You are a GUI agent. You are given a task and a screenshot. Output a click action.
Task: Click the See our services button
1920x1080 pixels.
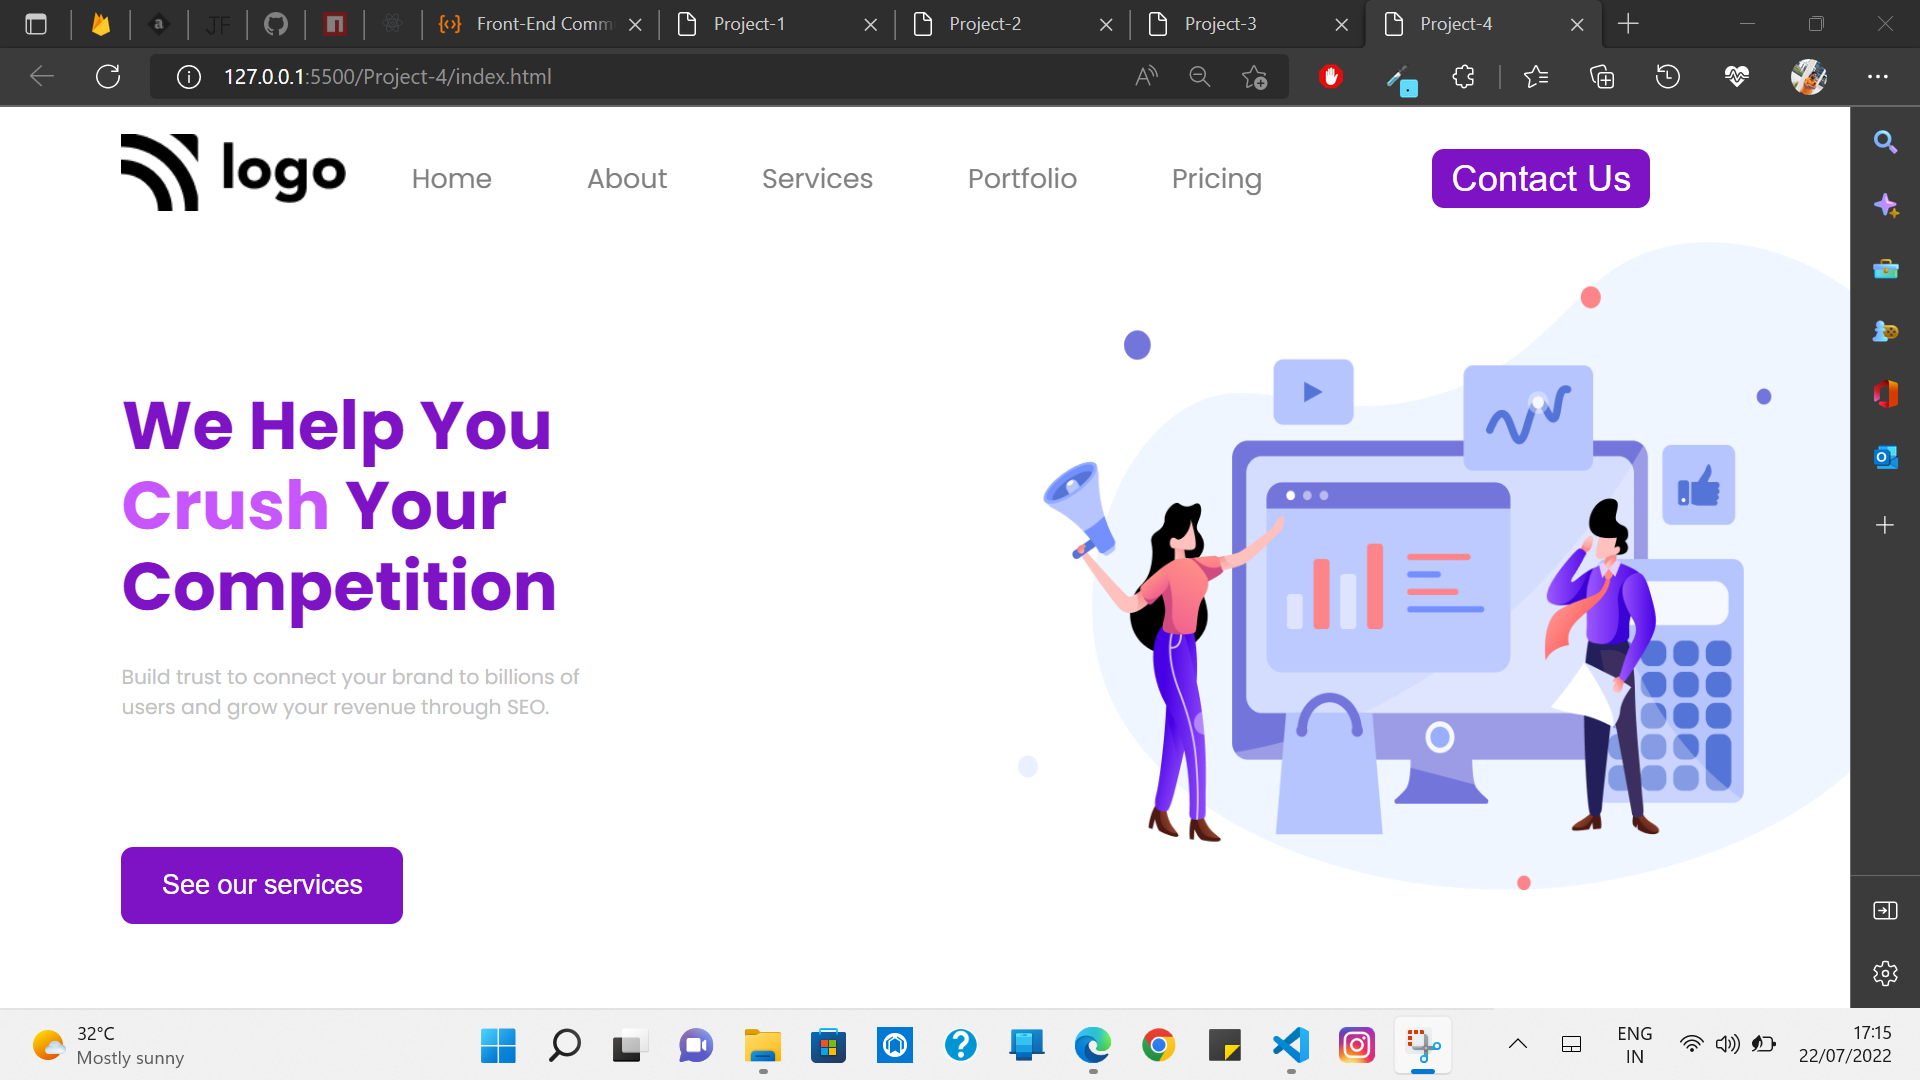tap(262, 885)
